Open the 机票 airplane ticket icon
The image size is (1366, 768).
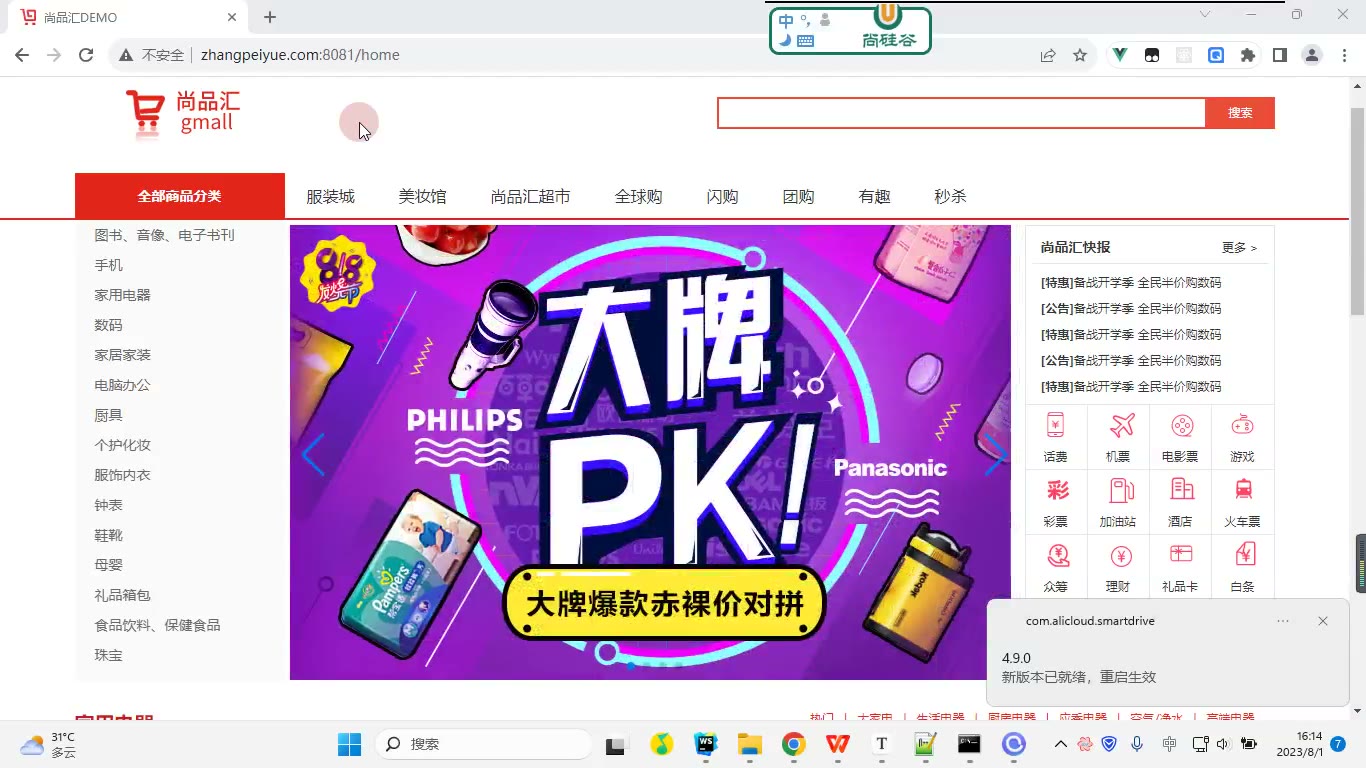pyautogui.click(x=1121, y=425)
